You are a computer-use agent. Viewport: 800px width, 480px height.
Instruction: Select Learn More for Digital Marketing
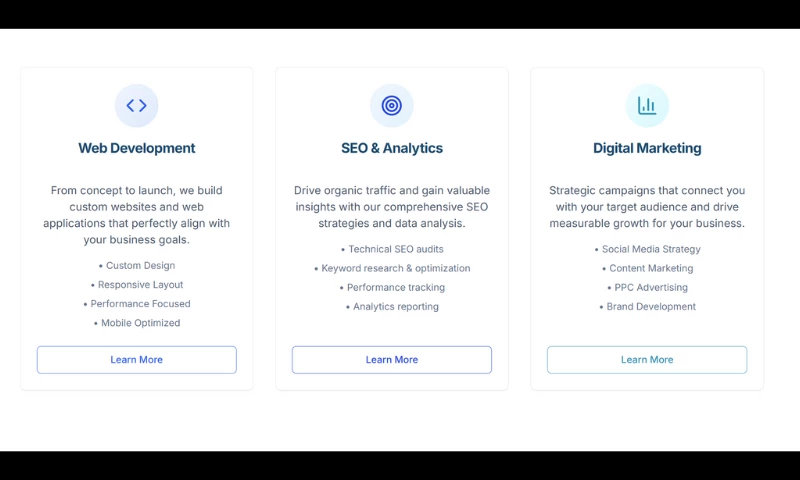pyautogui.click(x=647, y=360)
